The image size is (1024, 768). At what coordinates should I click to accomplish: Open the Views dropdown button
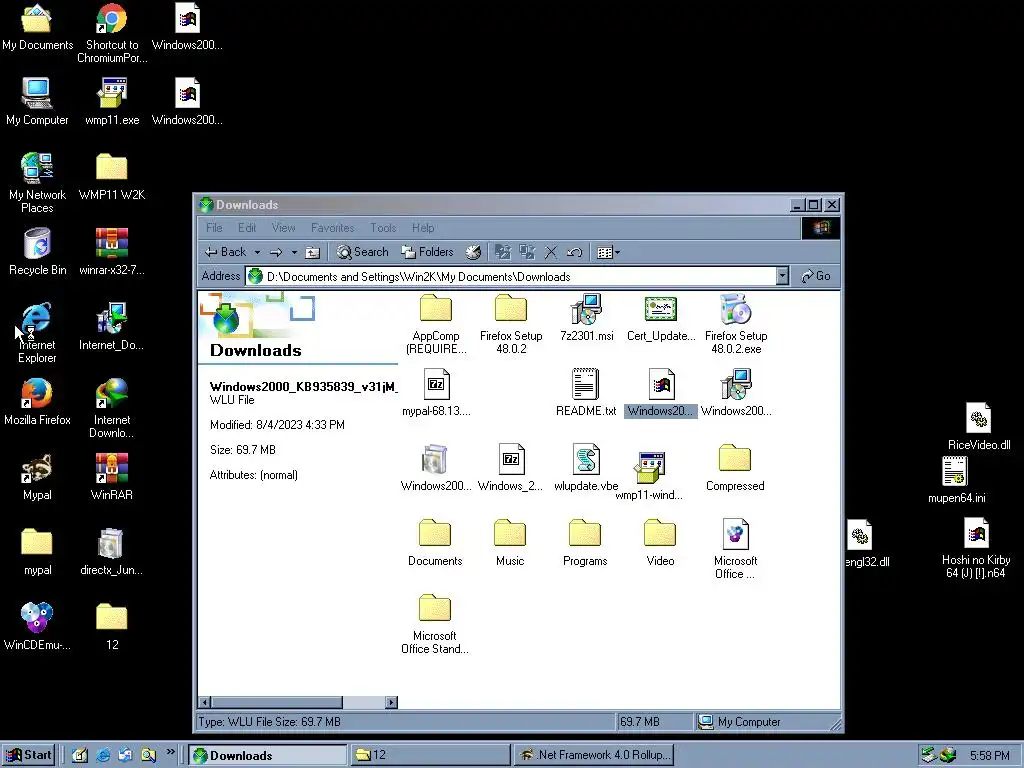[609, 252]
